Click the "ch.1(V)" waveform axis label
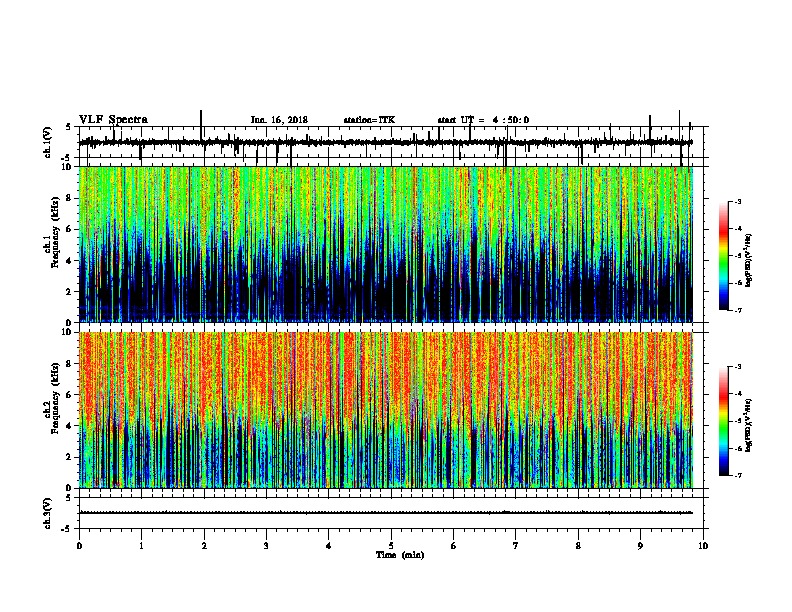 48,142
